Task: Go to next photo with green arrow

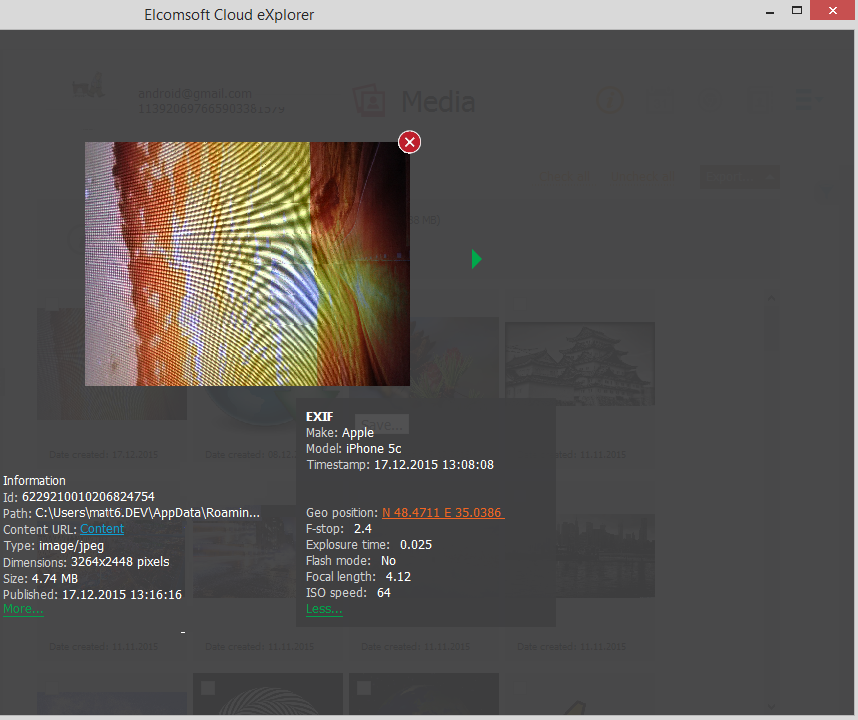Action: click(477, 260)
